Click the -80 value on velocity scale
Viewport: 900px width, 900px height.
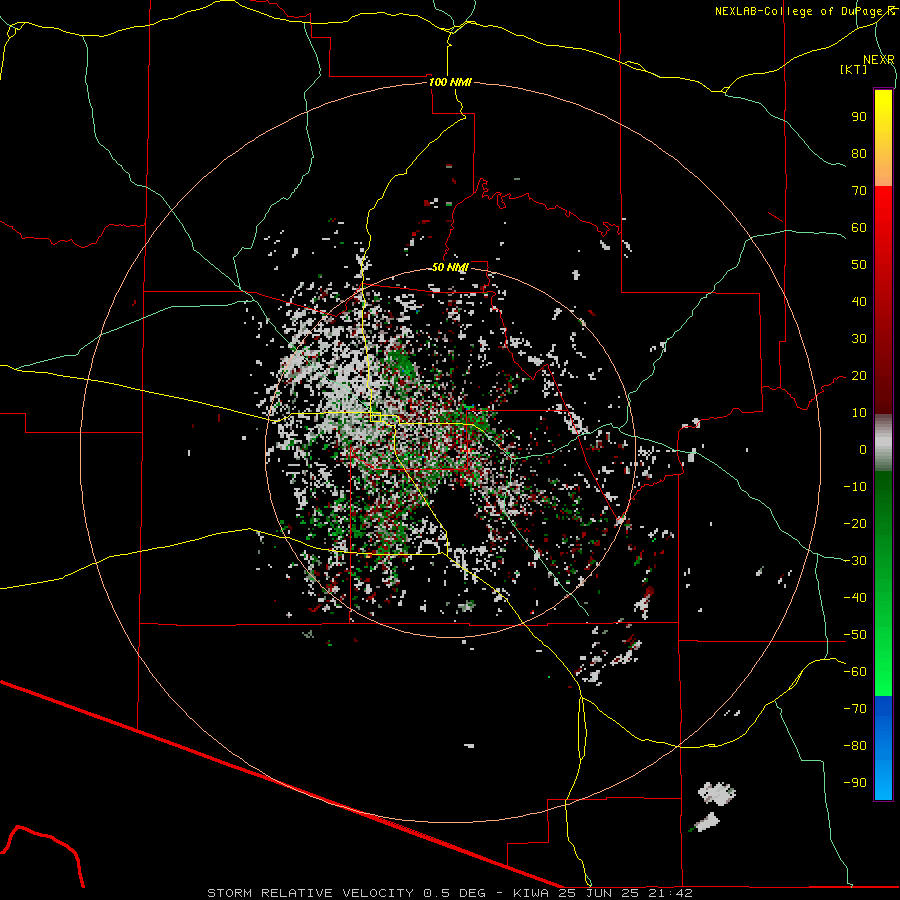[855, 746]
